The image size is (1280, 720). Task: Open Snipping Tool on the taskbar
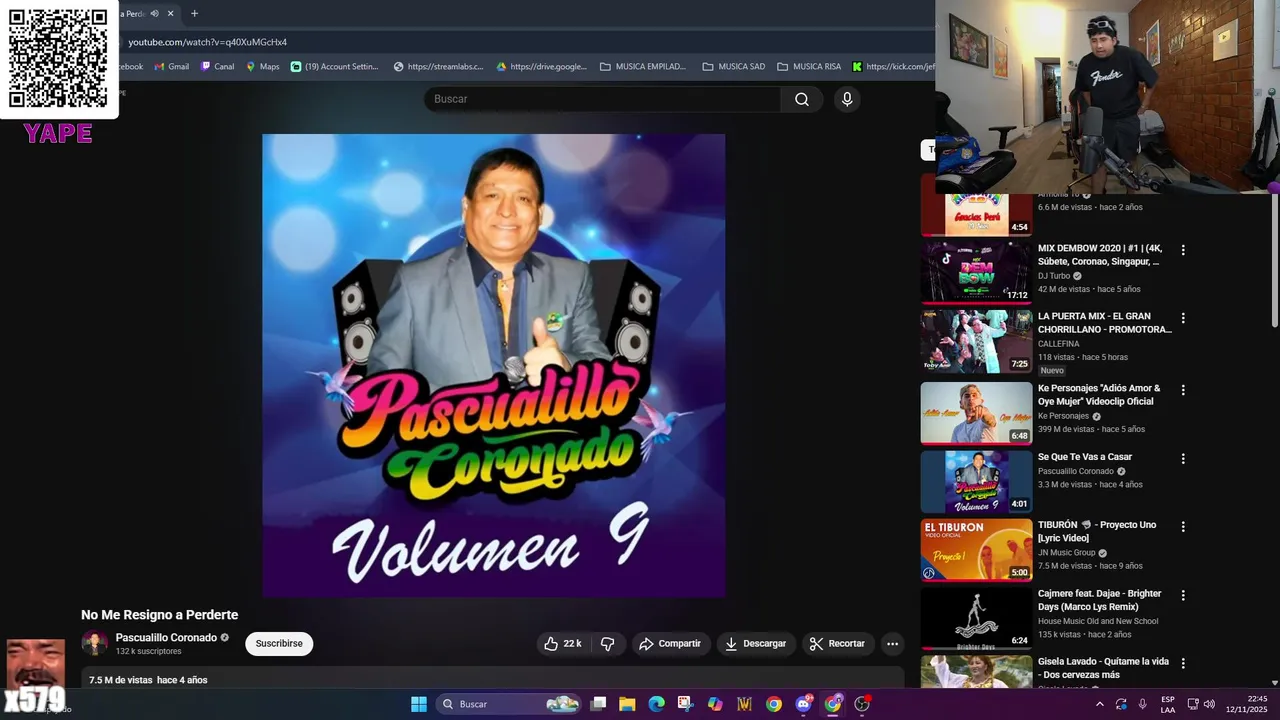(685, 704)
